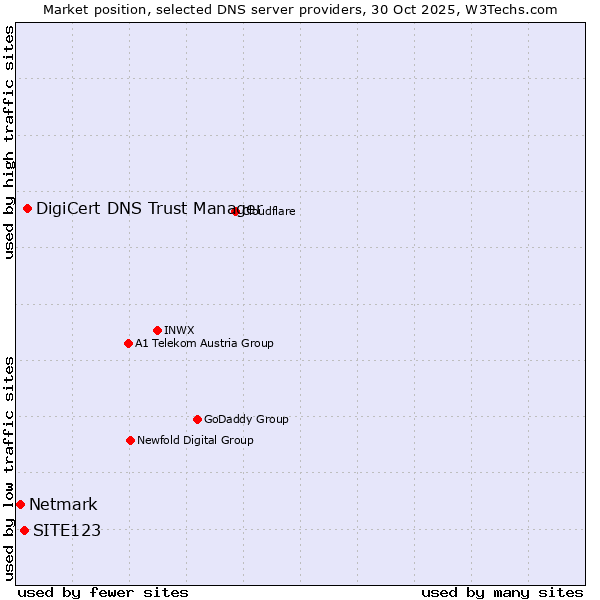This screenshot has height=600, width=600.
Task: Click the 'used by fewer sites' axis label
Action: coord(103,592)
